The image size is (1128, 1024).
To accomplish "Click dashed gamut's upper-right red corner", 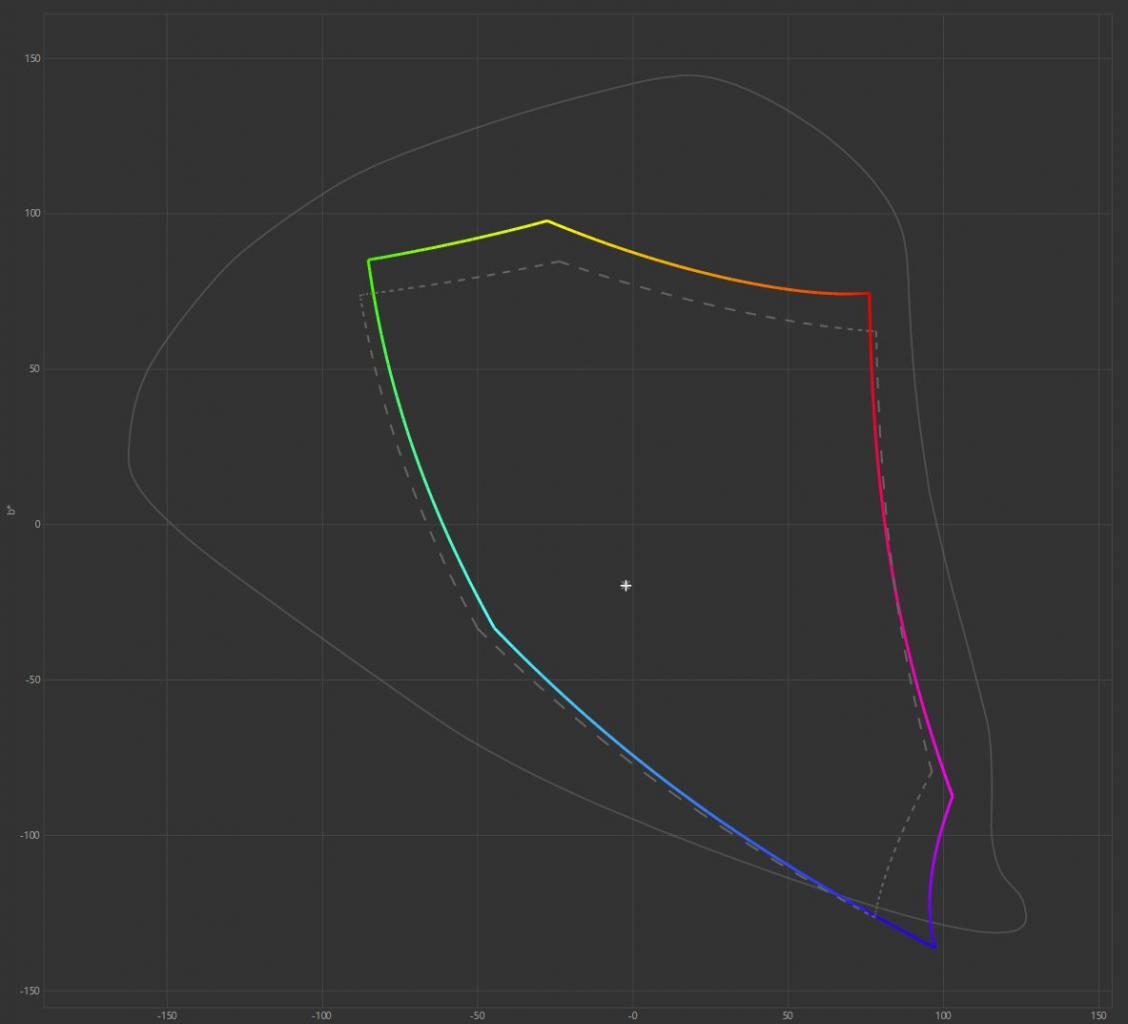I will click(876, 331).
